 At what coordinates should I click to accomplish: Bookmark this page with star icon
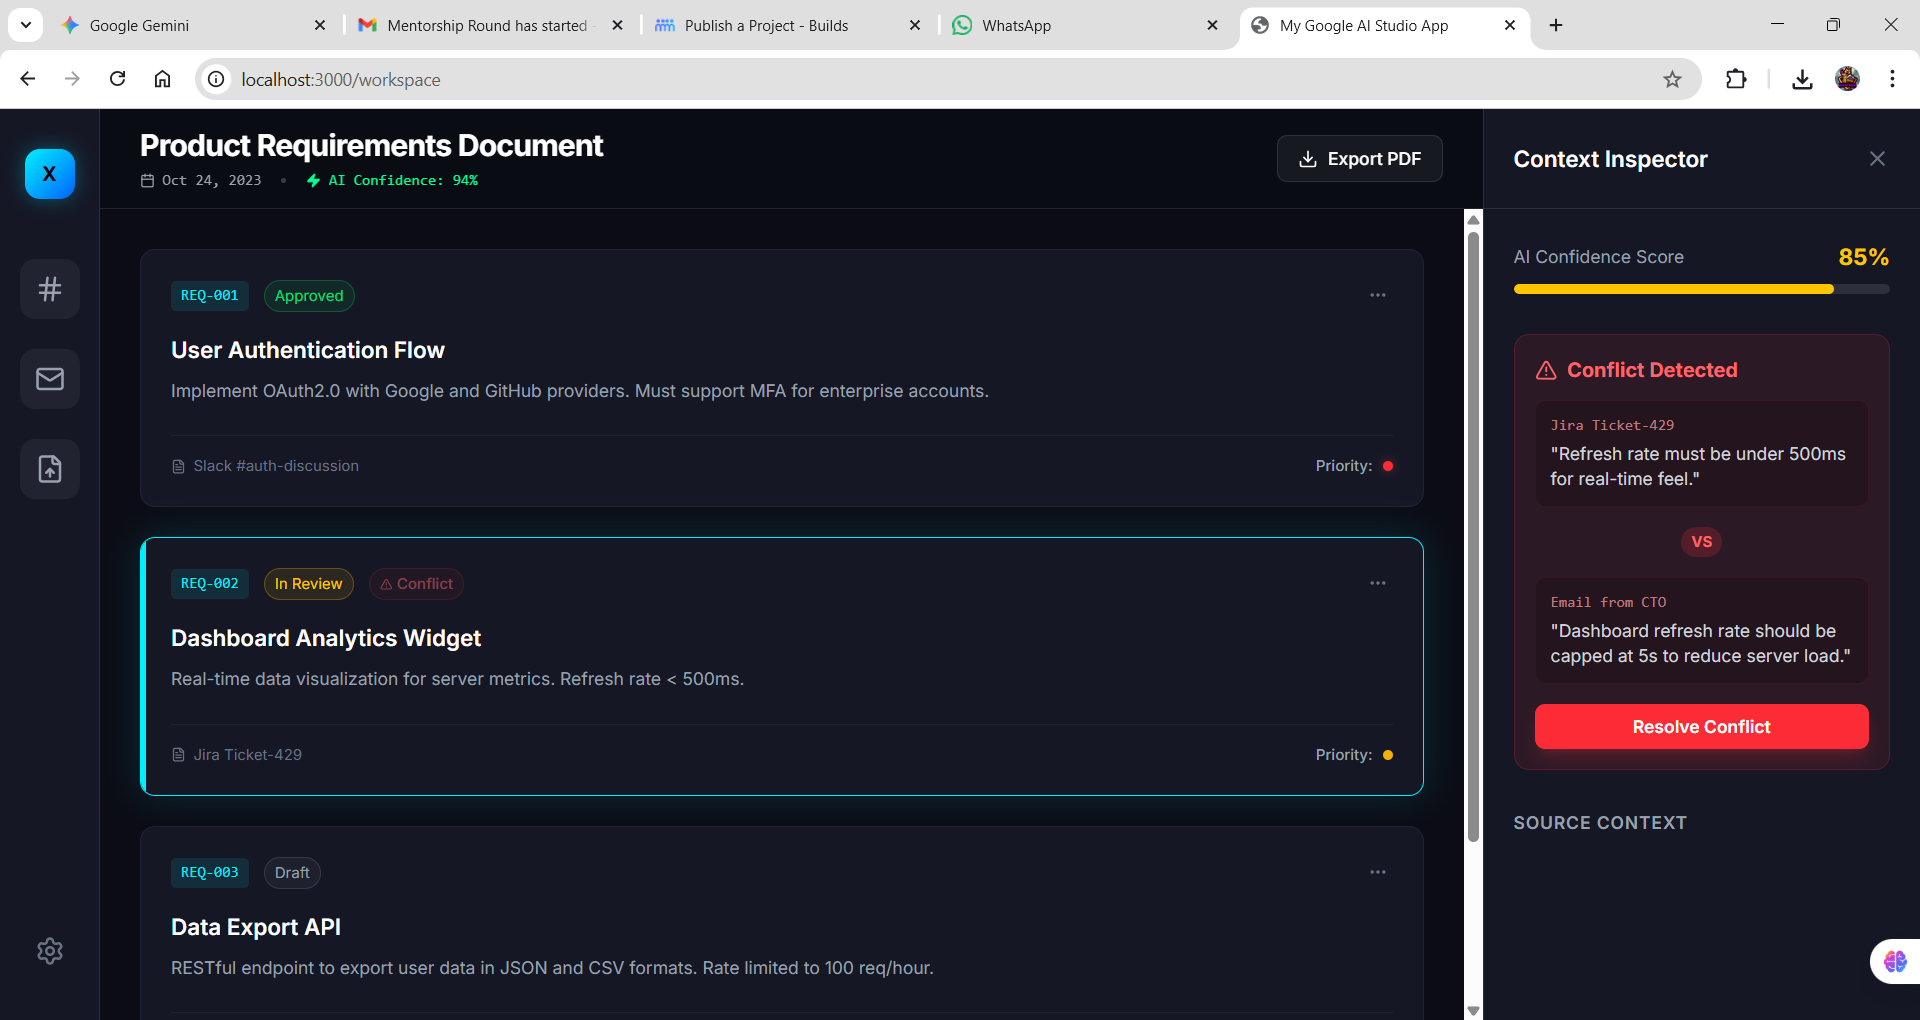(1672, 79)
